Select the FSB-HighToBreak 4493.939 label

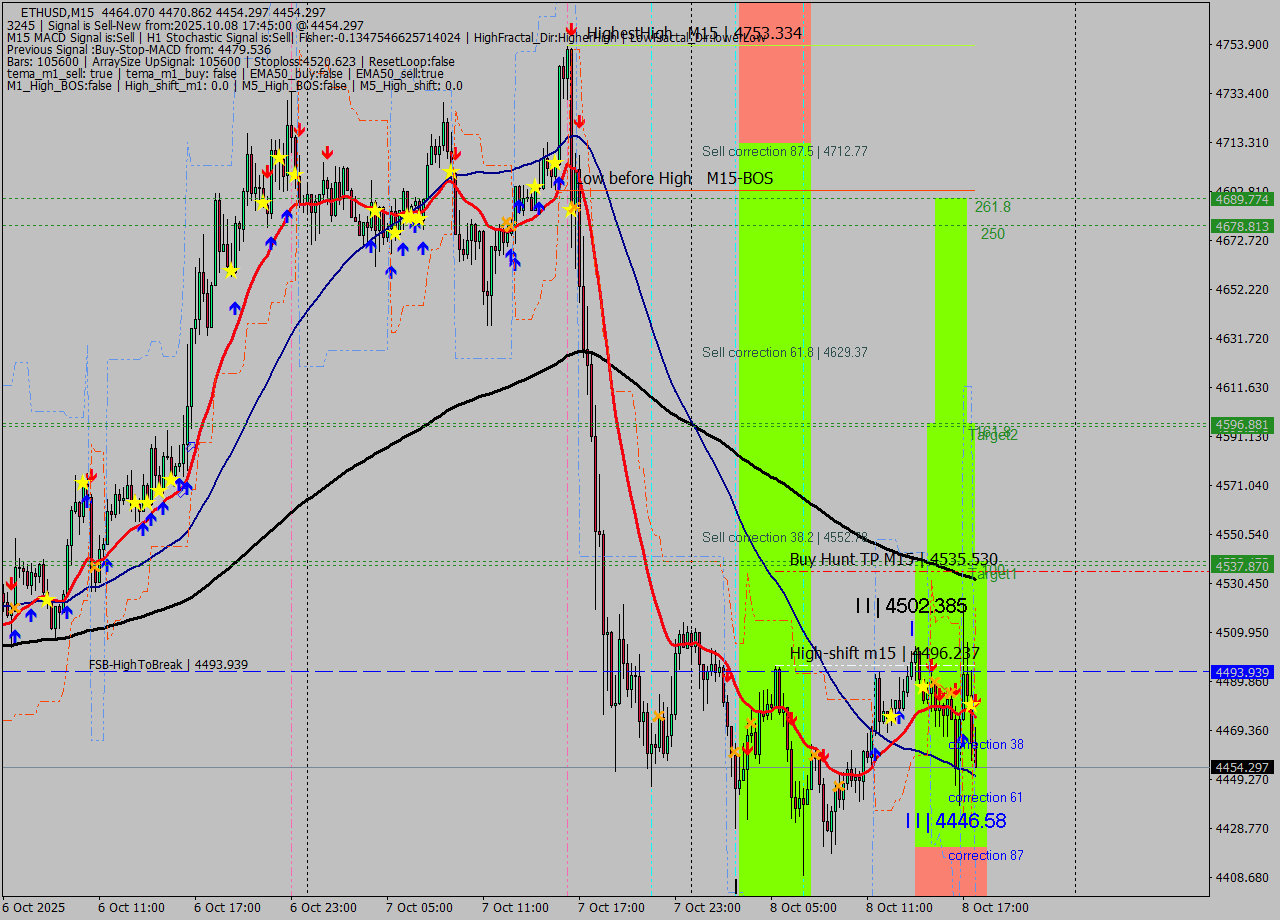tap(168, 665)
